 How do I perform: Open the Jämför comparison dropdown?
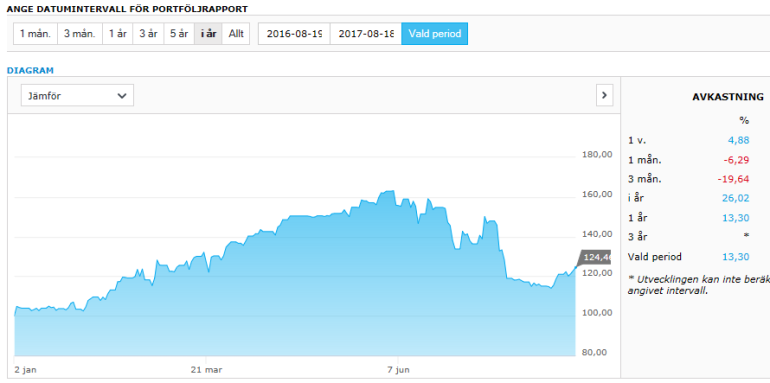pyautogui.click(x=77, y=95)
